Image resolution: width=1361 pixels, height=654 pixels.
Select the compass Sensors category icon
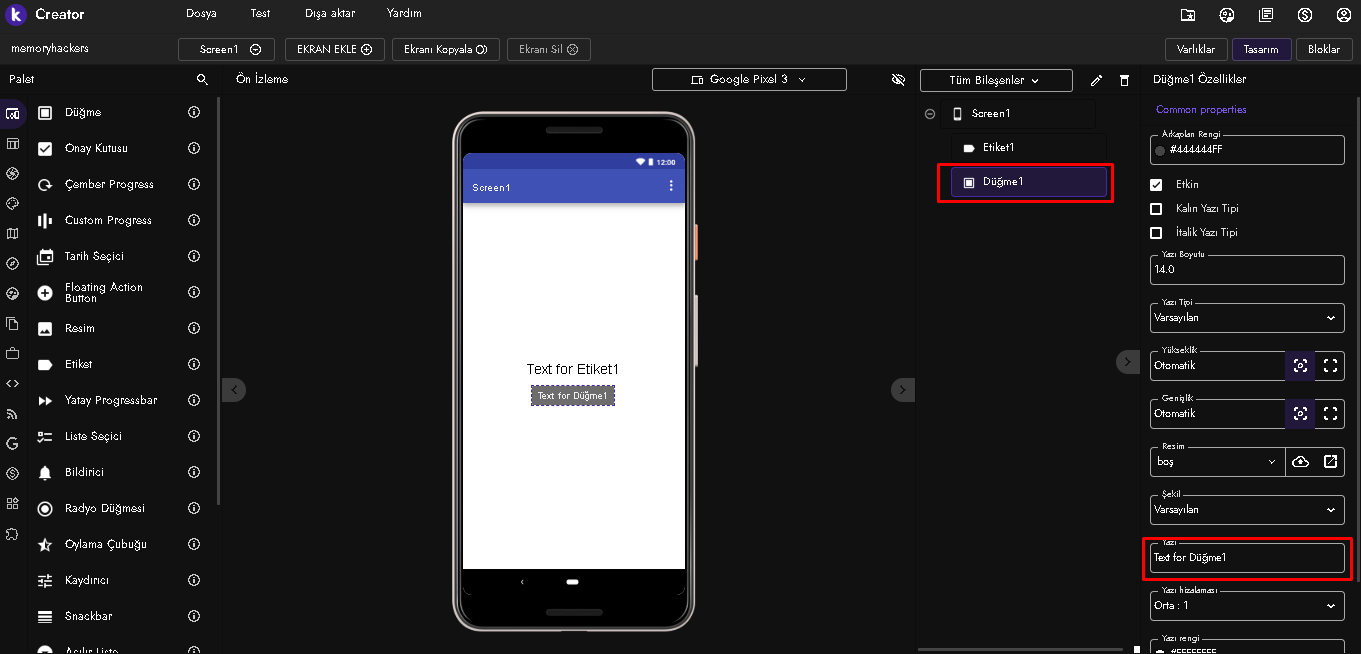[x=12, y=263]
